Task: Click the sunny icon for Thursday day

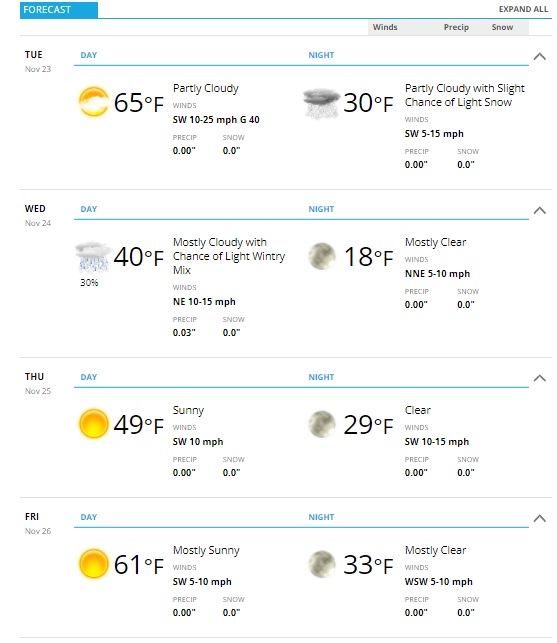Action: (x=94, y=424)
